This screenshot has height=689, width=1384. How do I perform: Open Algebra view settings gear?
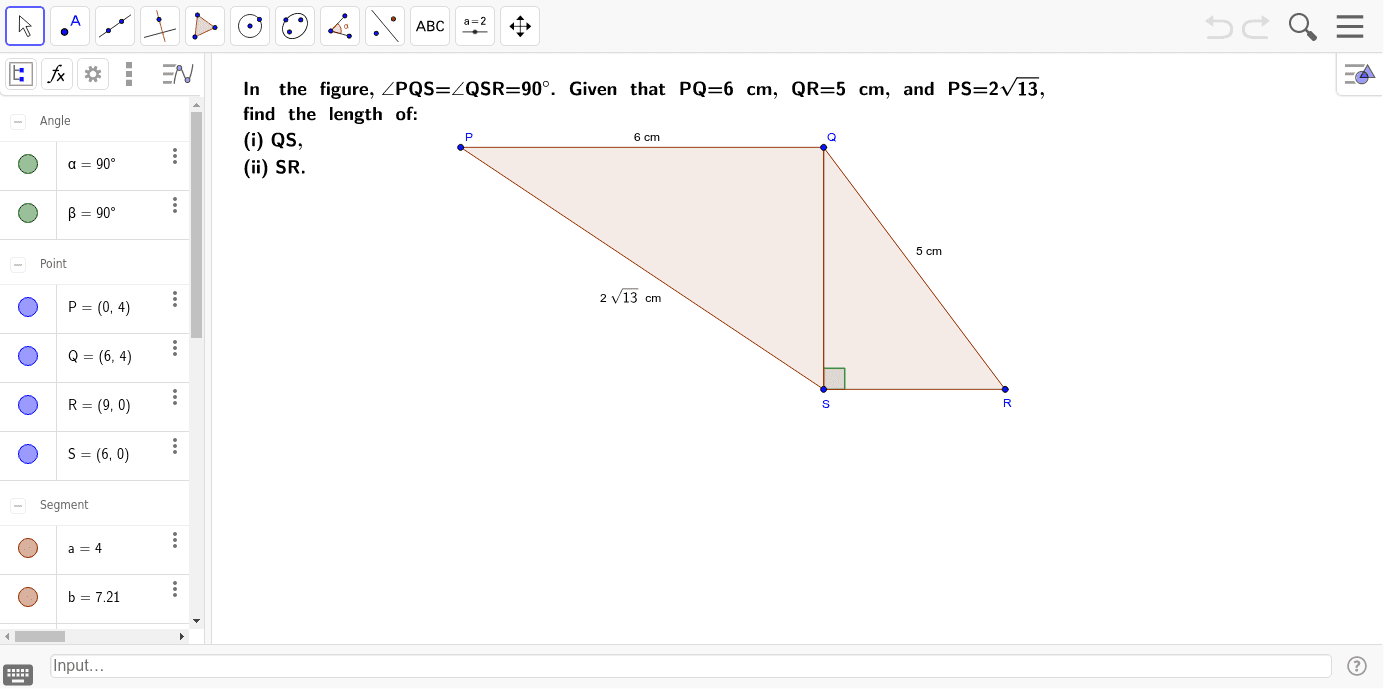click(x=93, y=73)
